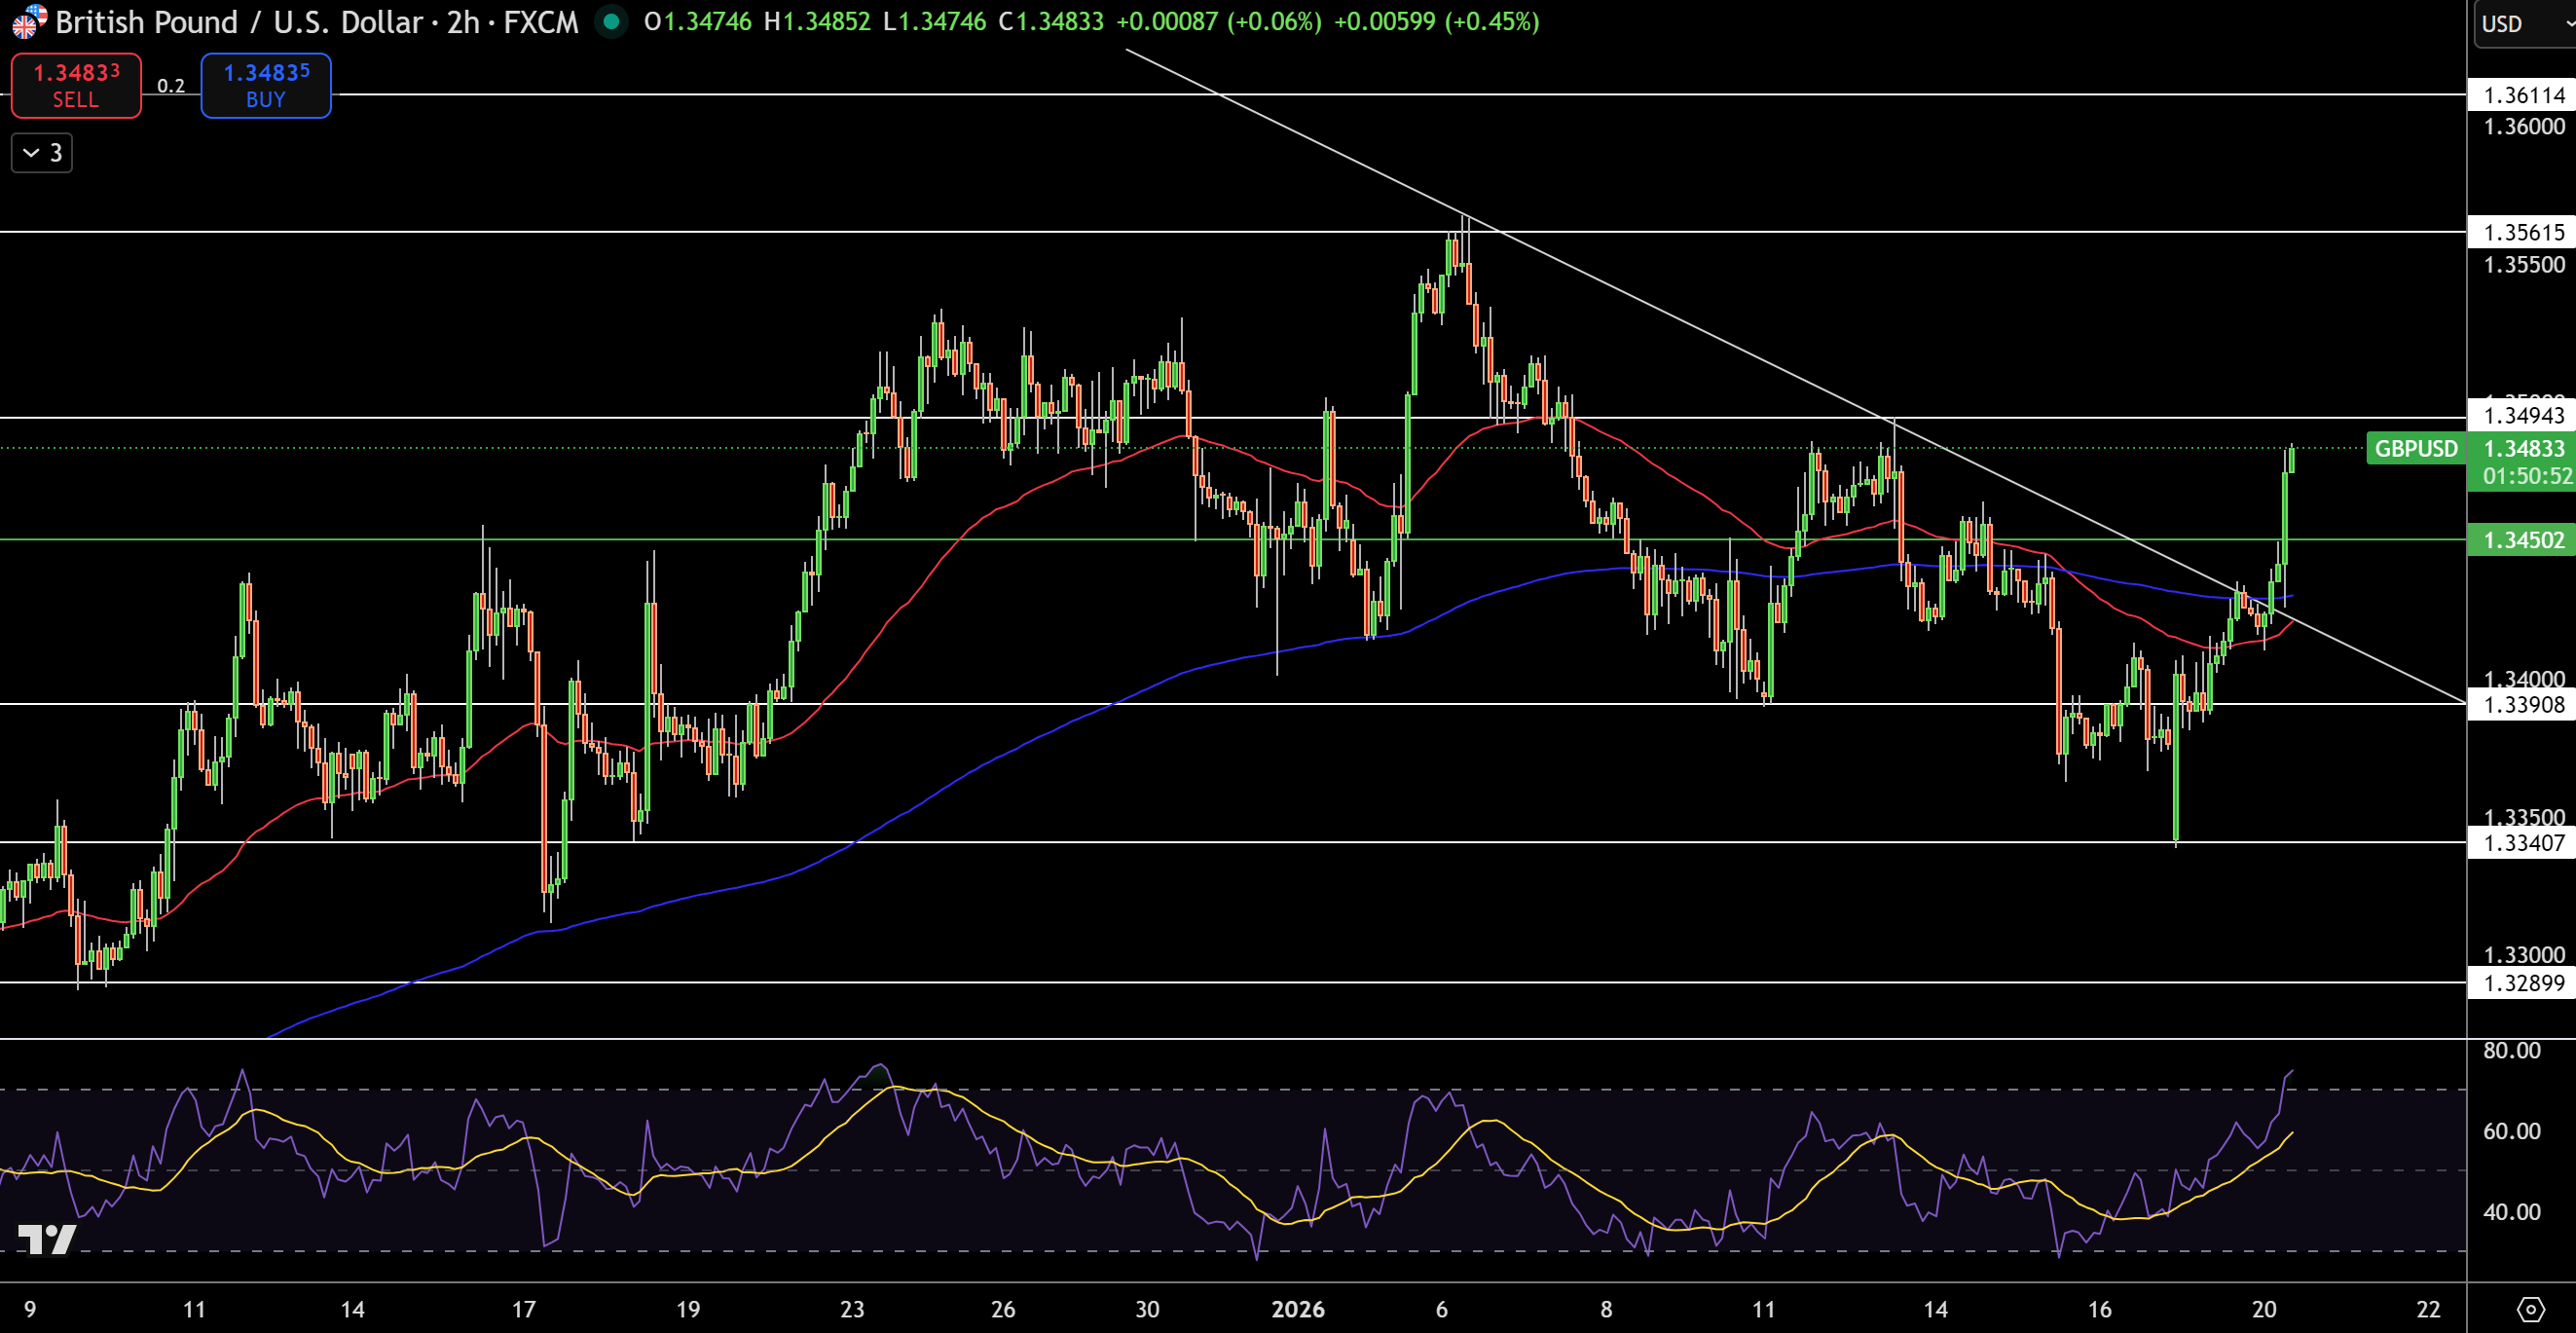Click the 14 date label near January on time axis
This screenshot has height=1333, width=2576.
point(1935,1309)
